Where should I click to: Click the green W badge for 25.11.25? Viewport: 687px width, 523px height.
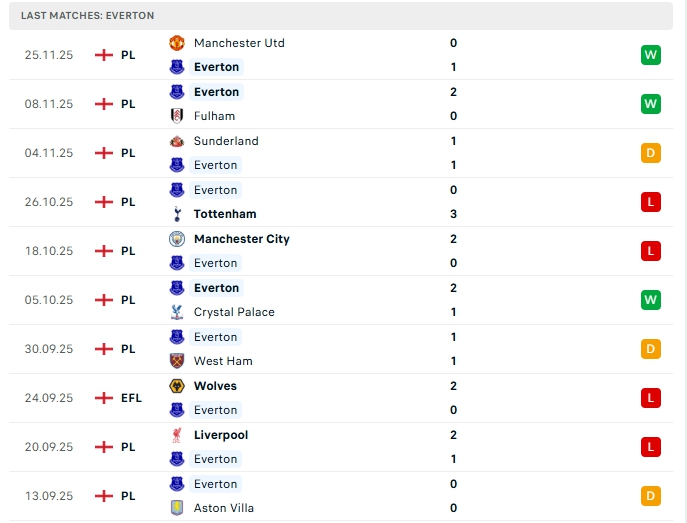(651, 55)
